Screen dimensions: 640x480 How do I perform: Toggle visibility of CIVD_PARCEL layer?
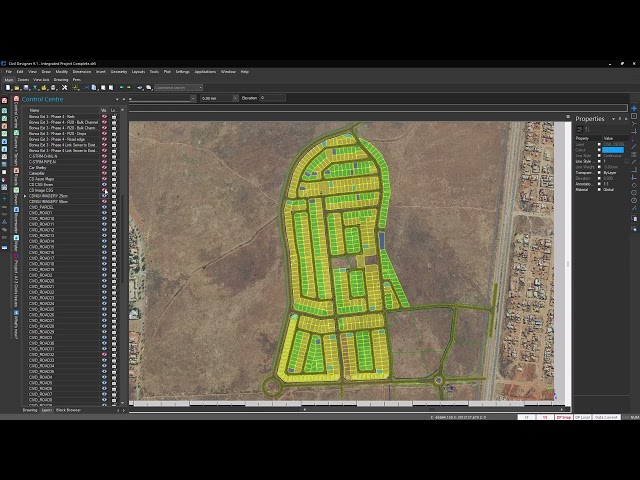coord(104,207)
